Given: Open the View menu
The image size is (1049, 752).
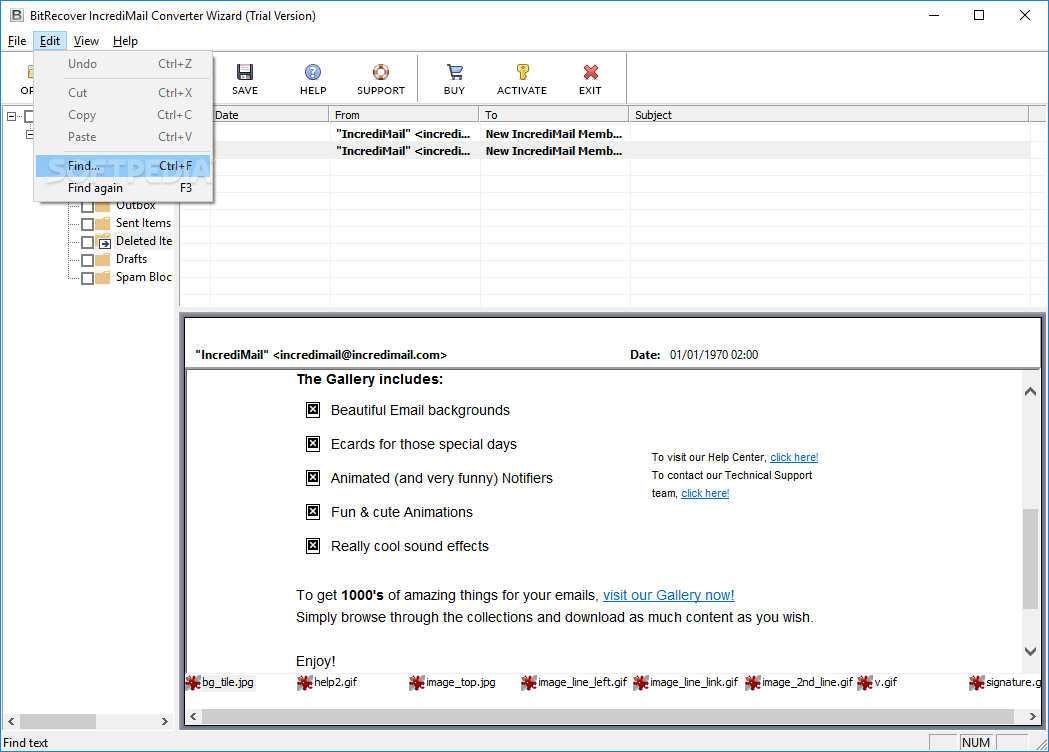Looking at the screenshot, I should click(86, 41).
